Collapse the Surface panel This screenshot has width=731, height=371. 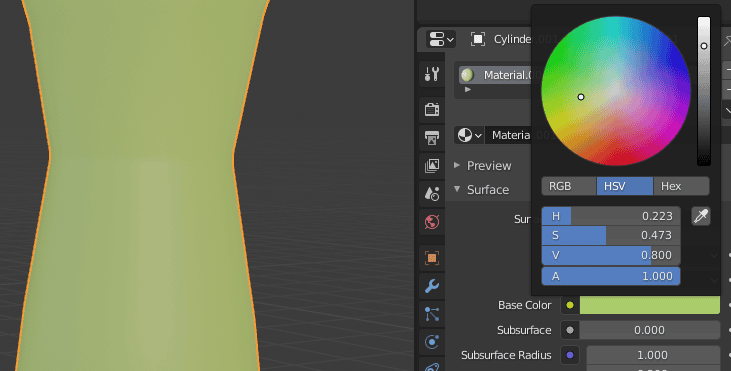(x=457, y=189)
